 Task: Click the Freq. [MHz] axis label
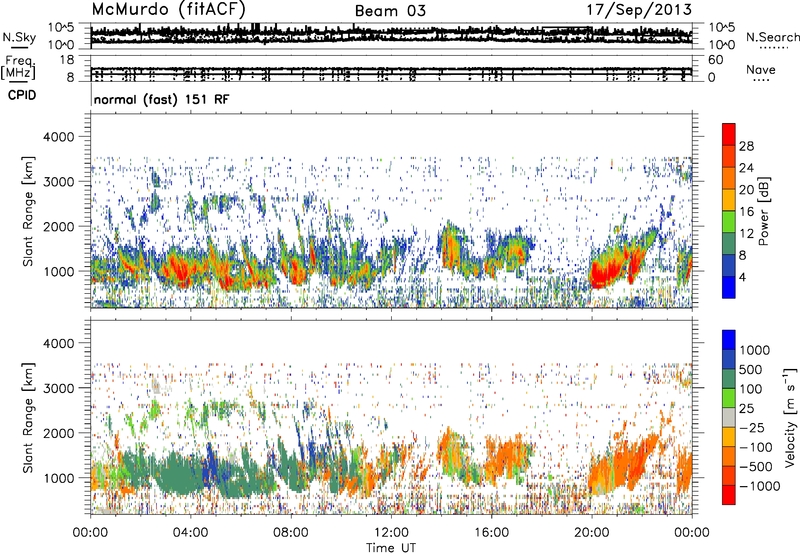18,68
